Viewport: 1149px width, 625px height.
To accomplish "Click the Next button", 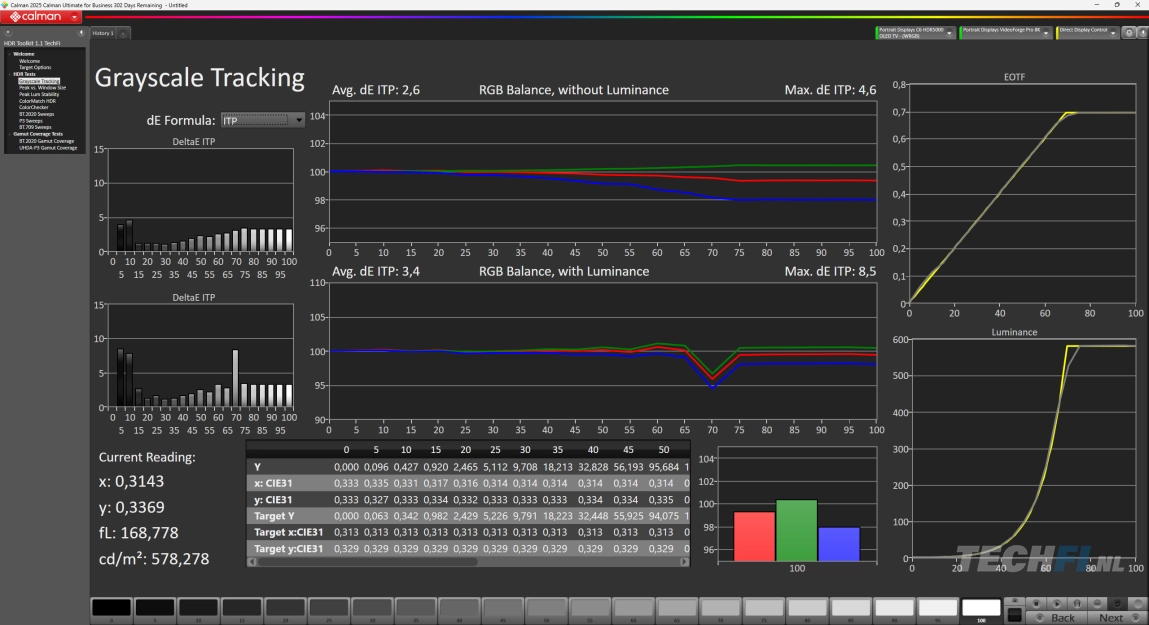I will tap(1111, 618).
